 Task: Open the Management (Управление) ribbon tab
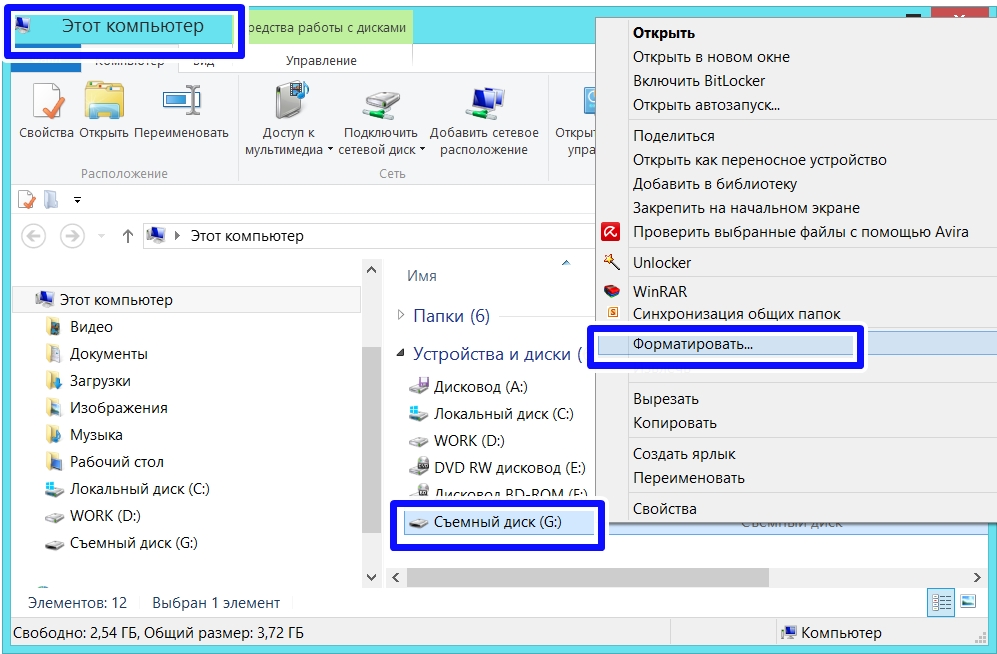click(x=321, y=61)
